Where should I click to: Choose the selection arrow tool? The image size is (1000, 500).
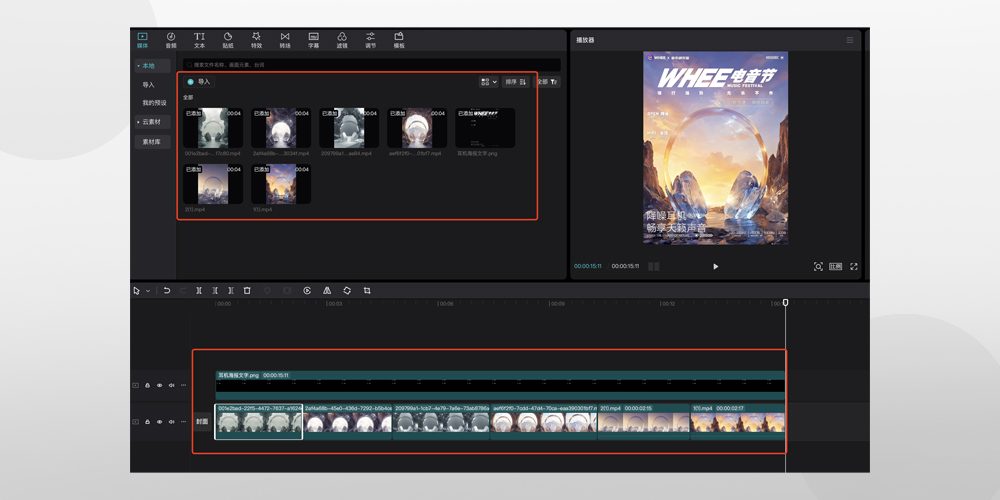coord(136,291)
